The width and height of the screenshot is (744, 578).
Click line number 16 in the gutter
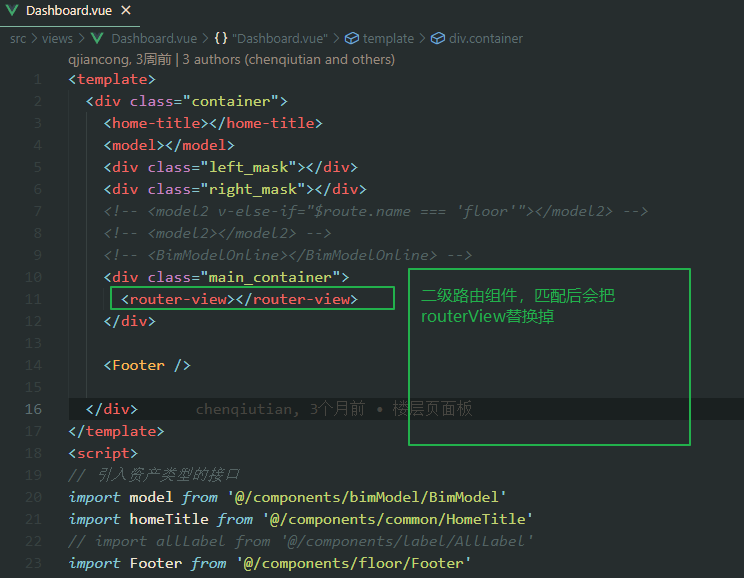coord(33,409)
